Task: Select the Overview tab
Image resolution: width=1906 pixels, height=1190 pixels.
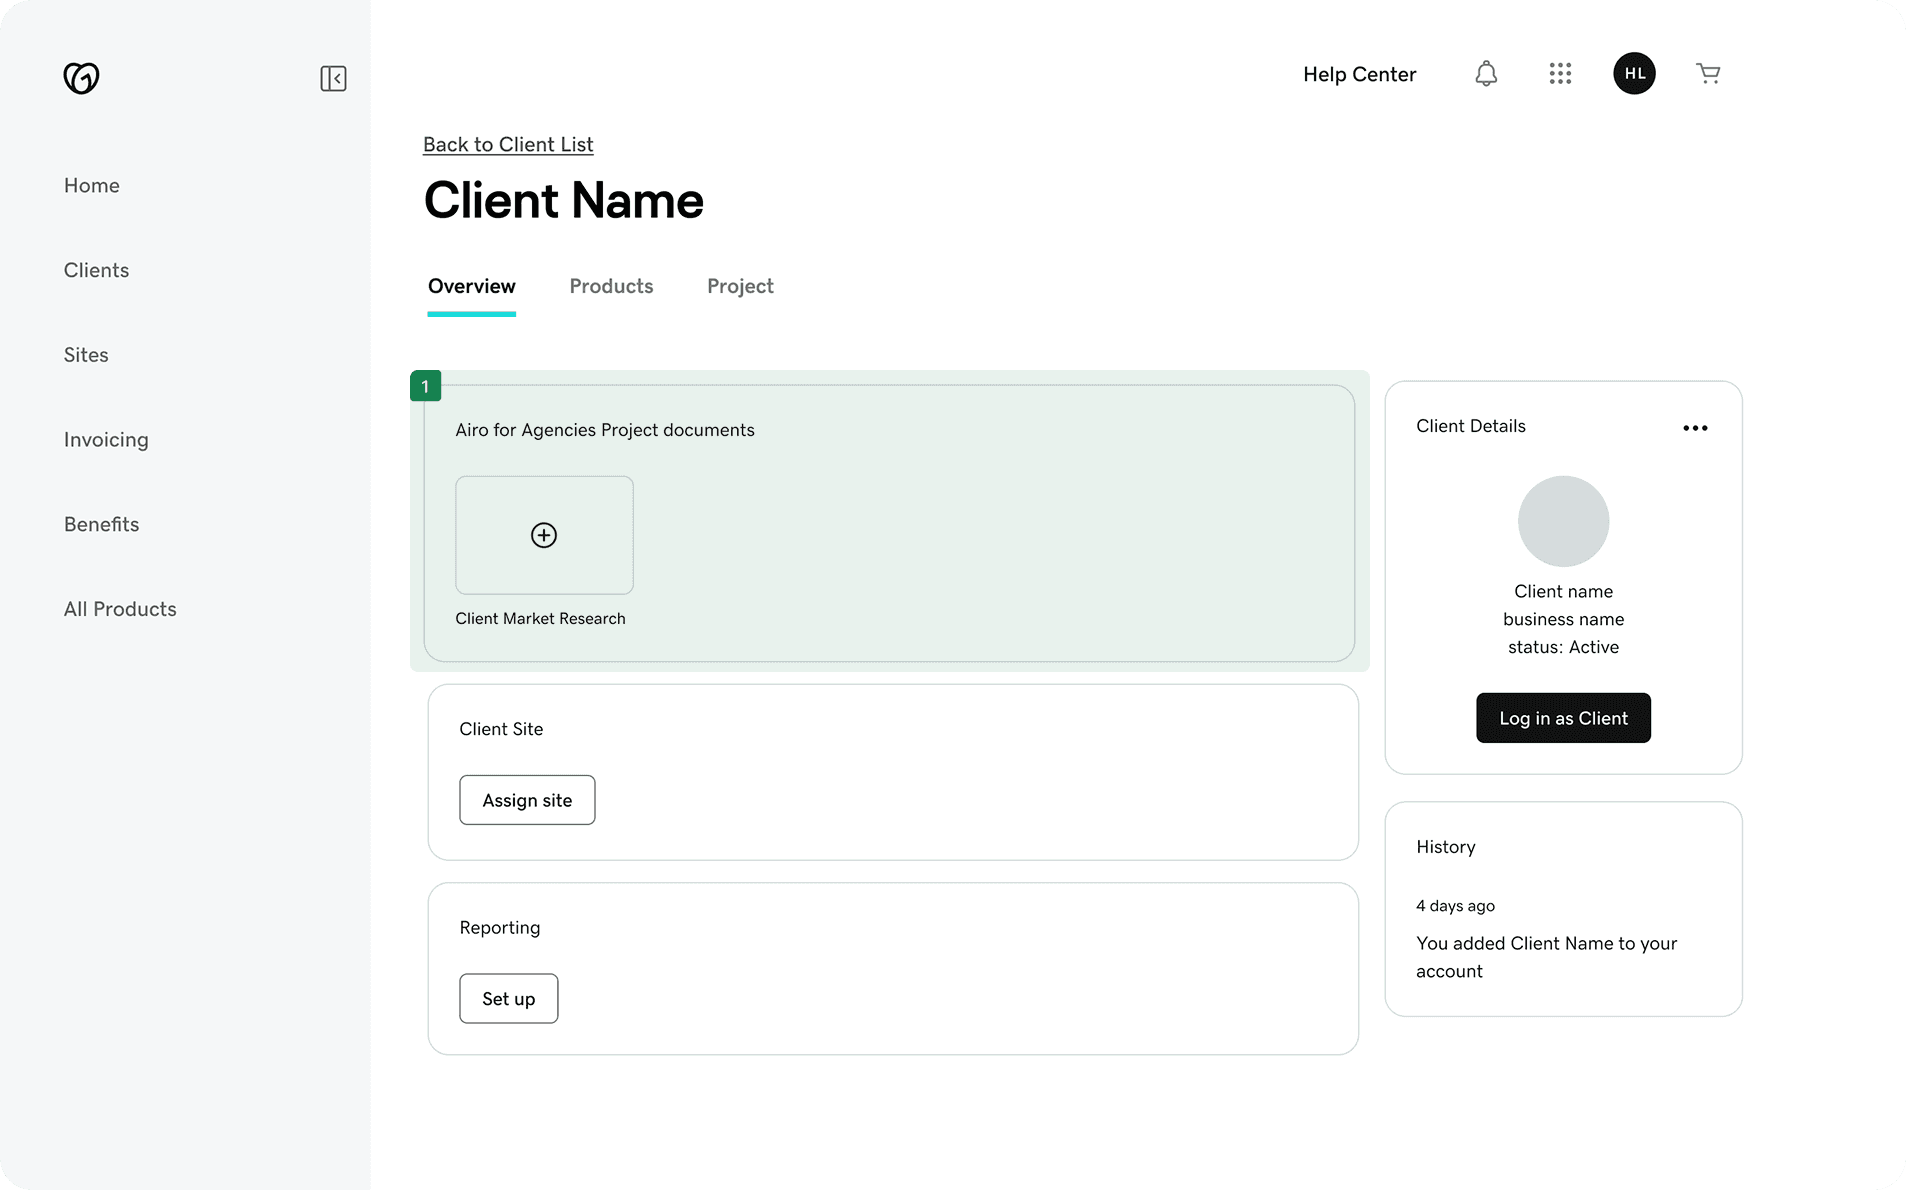Action: click(x=472, y=286)
